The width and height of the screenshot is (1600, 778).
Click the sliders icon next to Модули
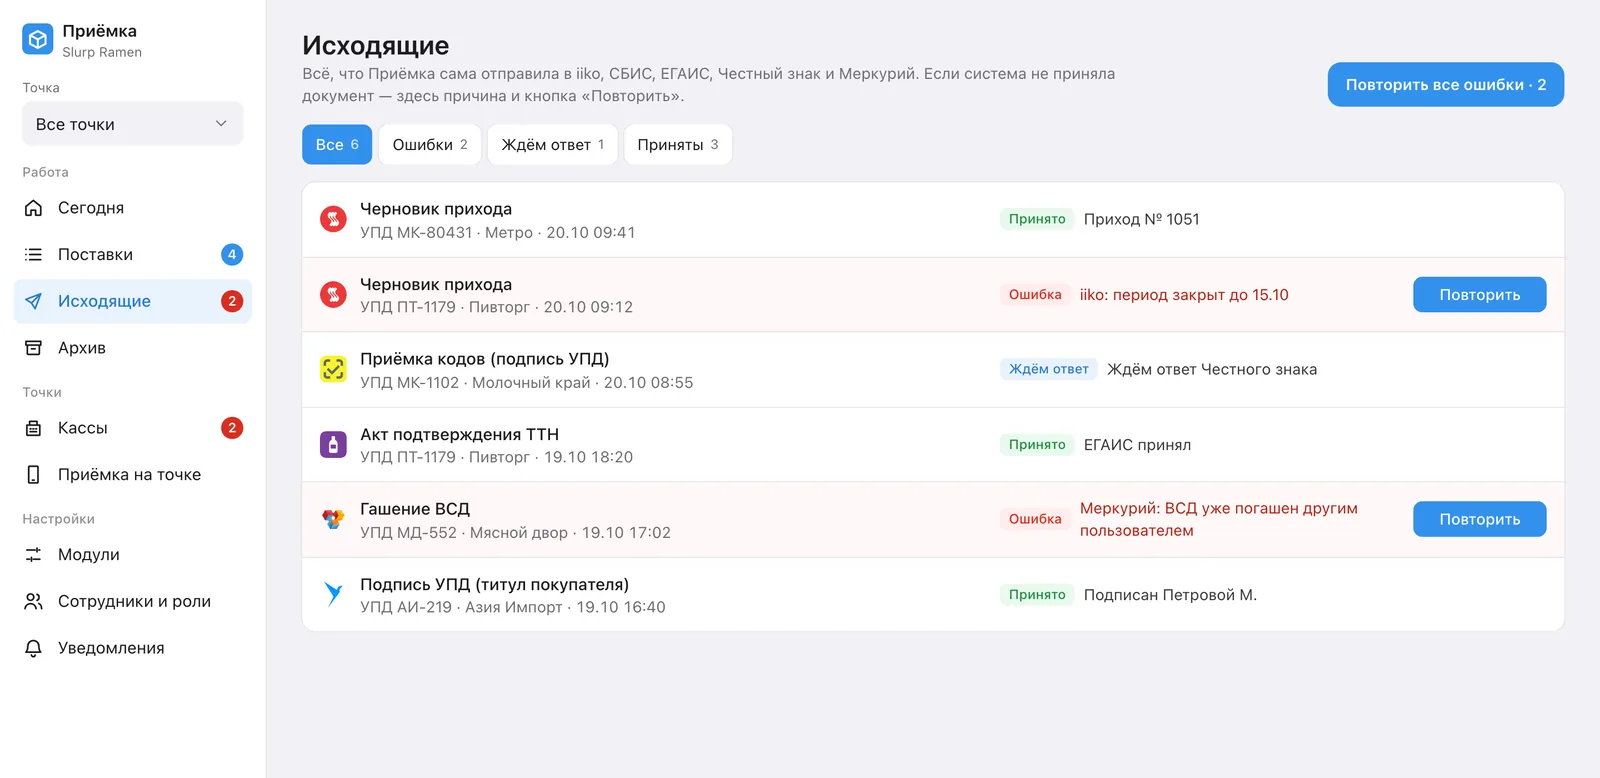click(33, 554)
